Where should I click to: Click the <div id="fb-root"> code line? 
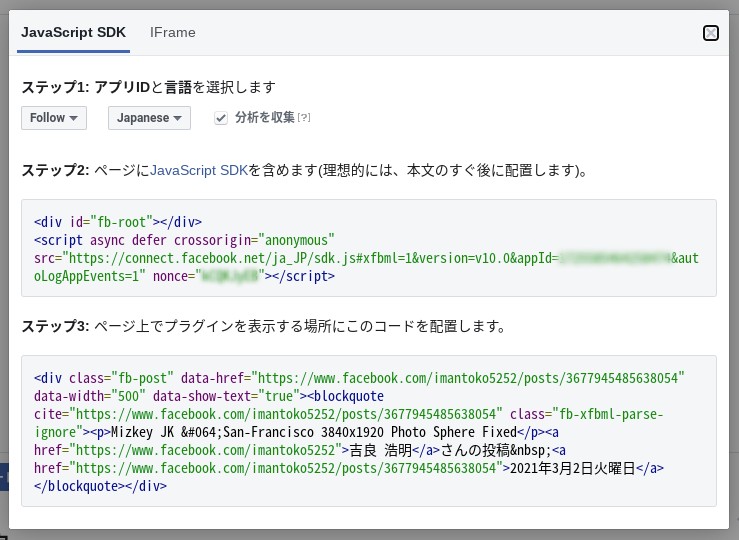[118, 222]
